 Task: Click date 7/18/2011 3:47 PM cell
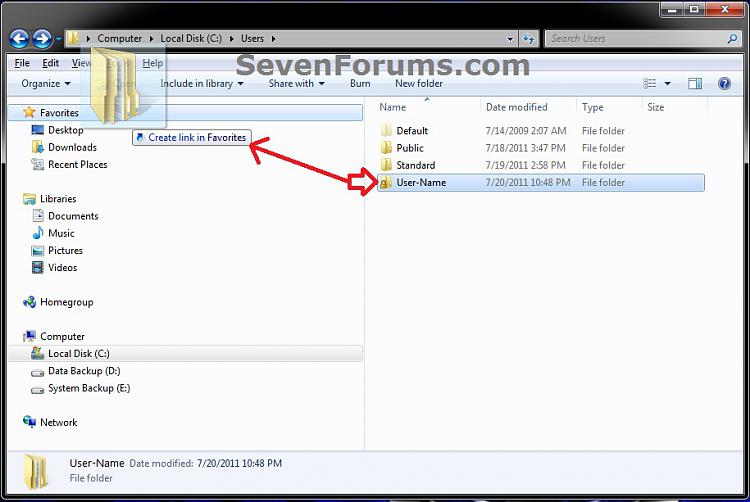[x=525, y=148]
